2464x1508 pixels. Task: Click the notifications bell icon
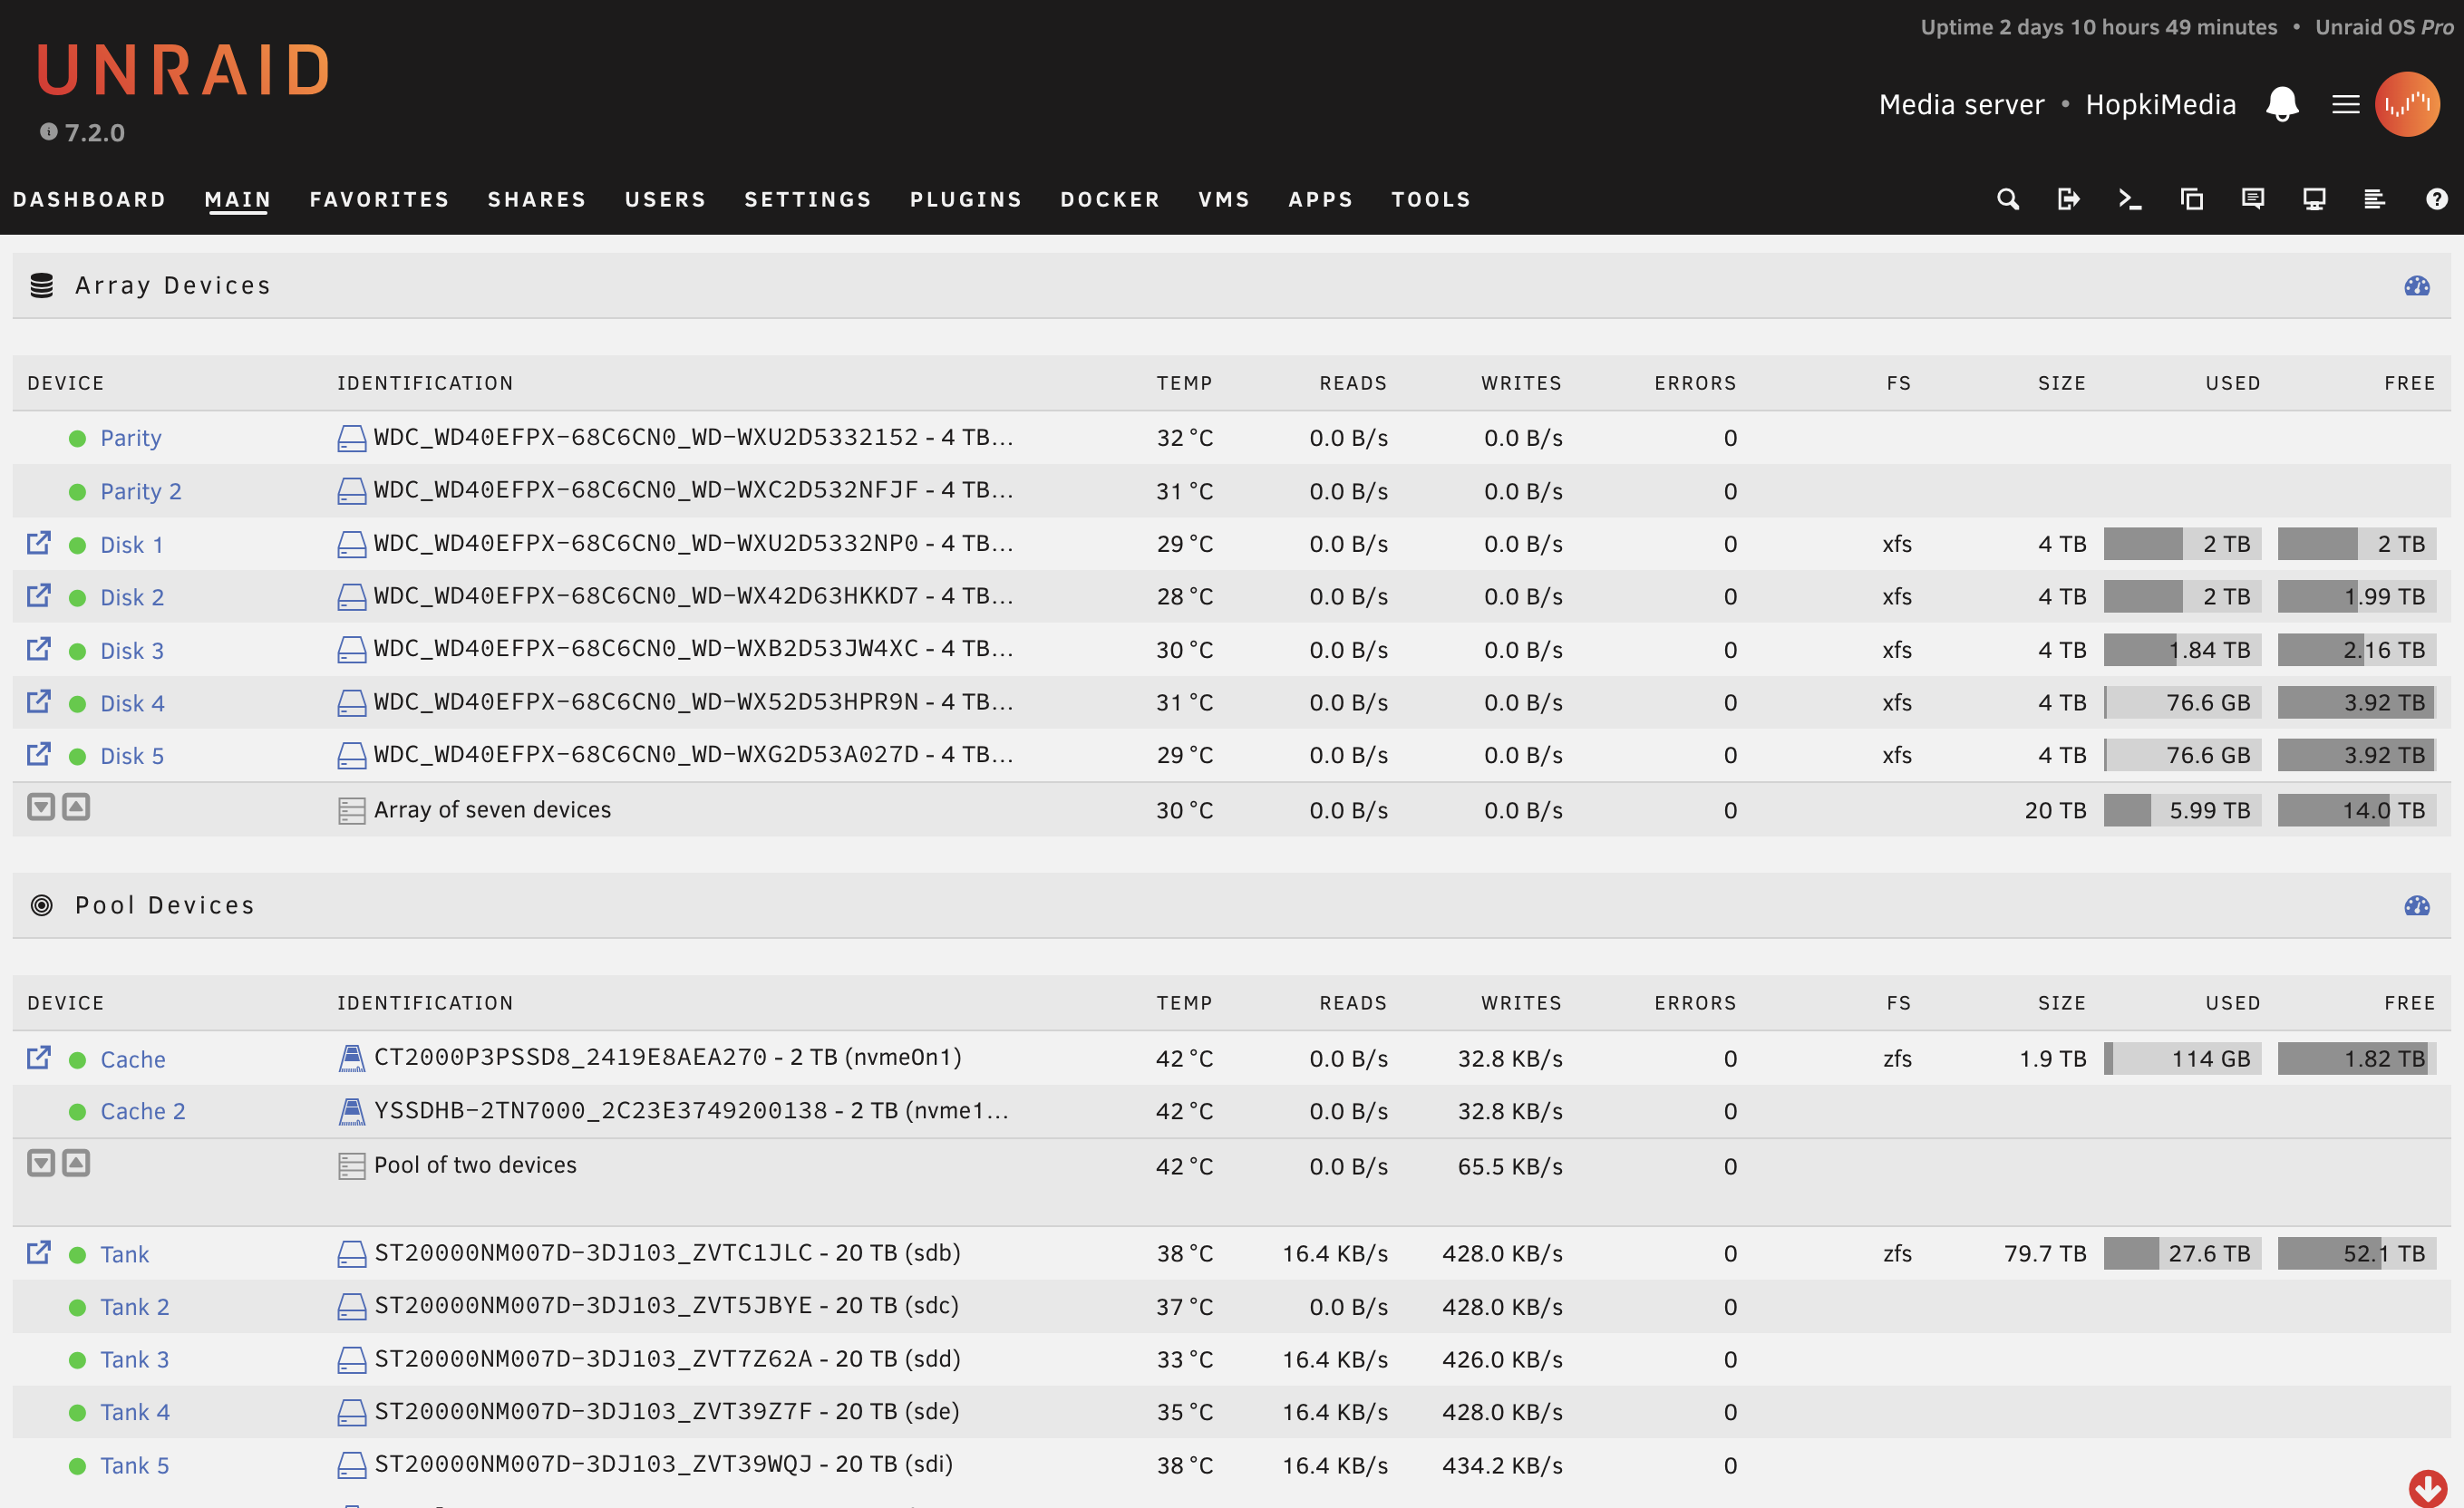tap(2283, 103)
